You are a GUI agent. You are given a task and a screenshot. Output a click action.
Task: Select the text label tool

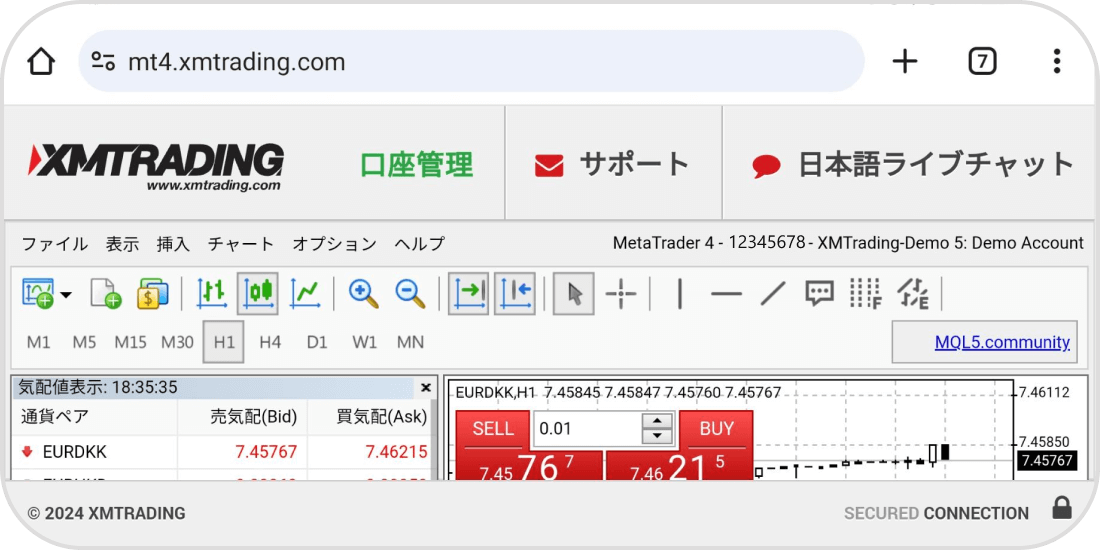(x=819, y=293)
